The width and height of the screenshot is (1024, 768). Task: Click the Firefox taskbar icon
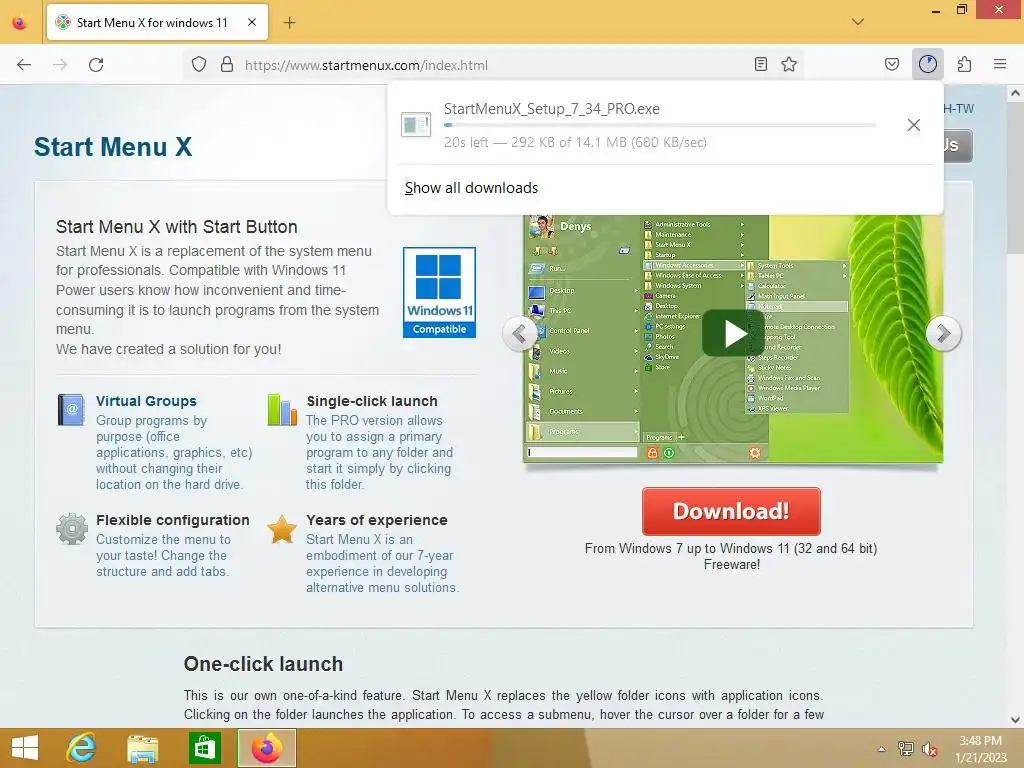pos(266,748)
